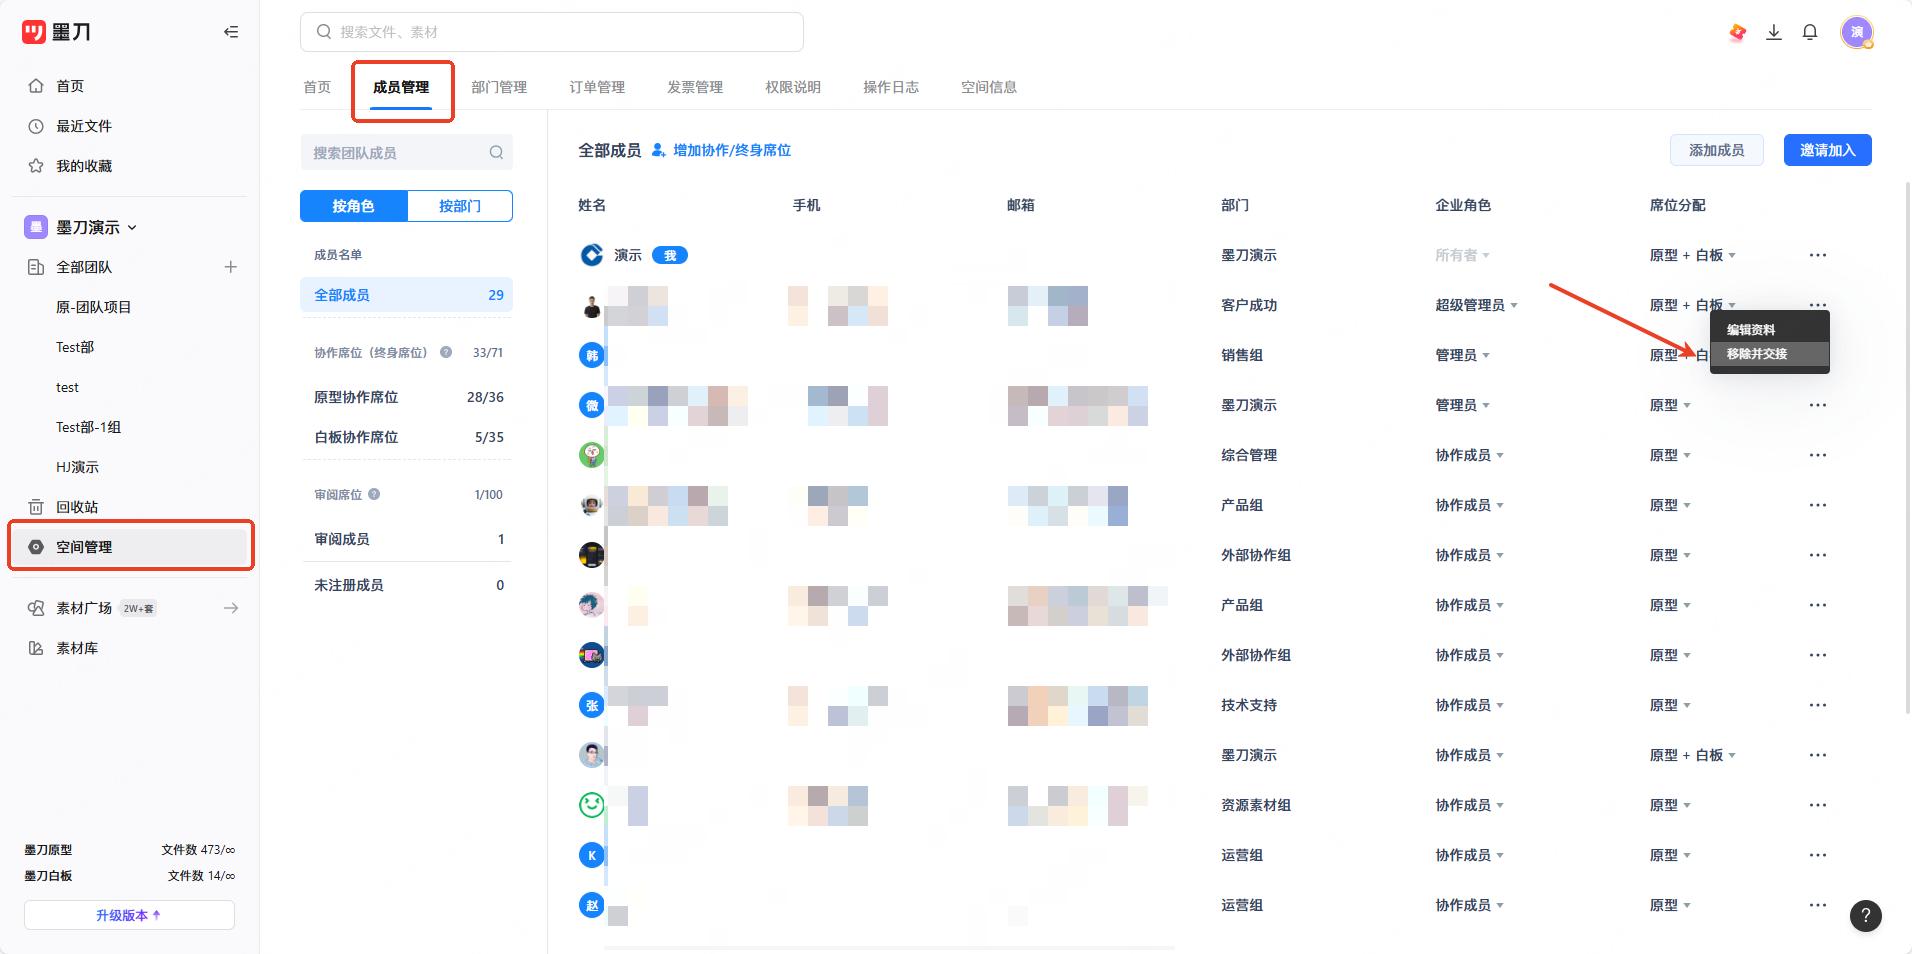Image resolution: width=1912 pixels, height=954 pixels.
Task: Open the 操作日志 tab
Action: (x=891, y=87)
